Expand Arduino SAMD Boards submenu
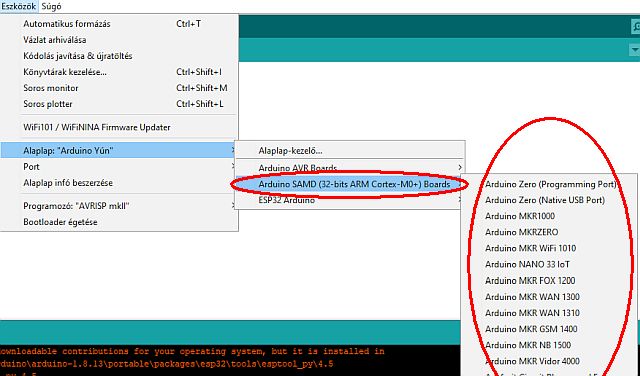Image resolution: width=640 pixels, height=376 pixels. pyautogui.click(x=349, y=184)
